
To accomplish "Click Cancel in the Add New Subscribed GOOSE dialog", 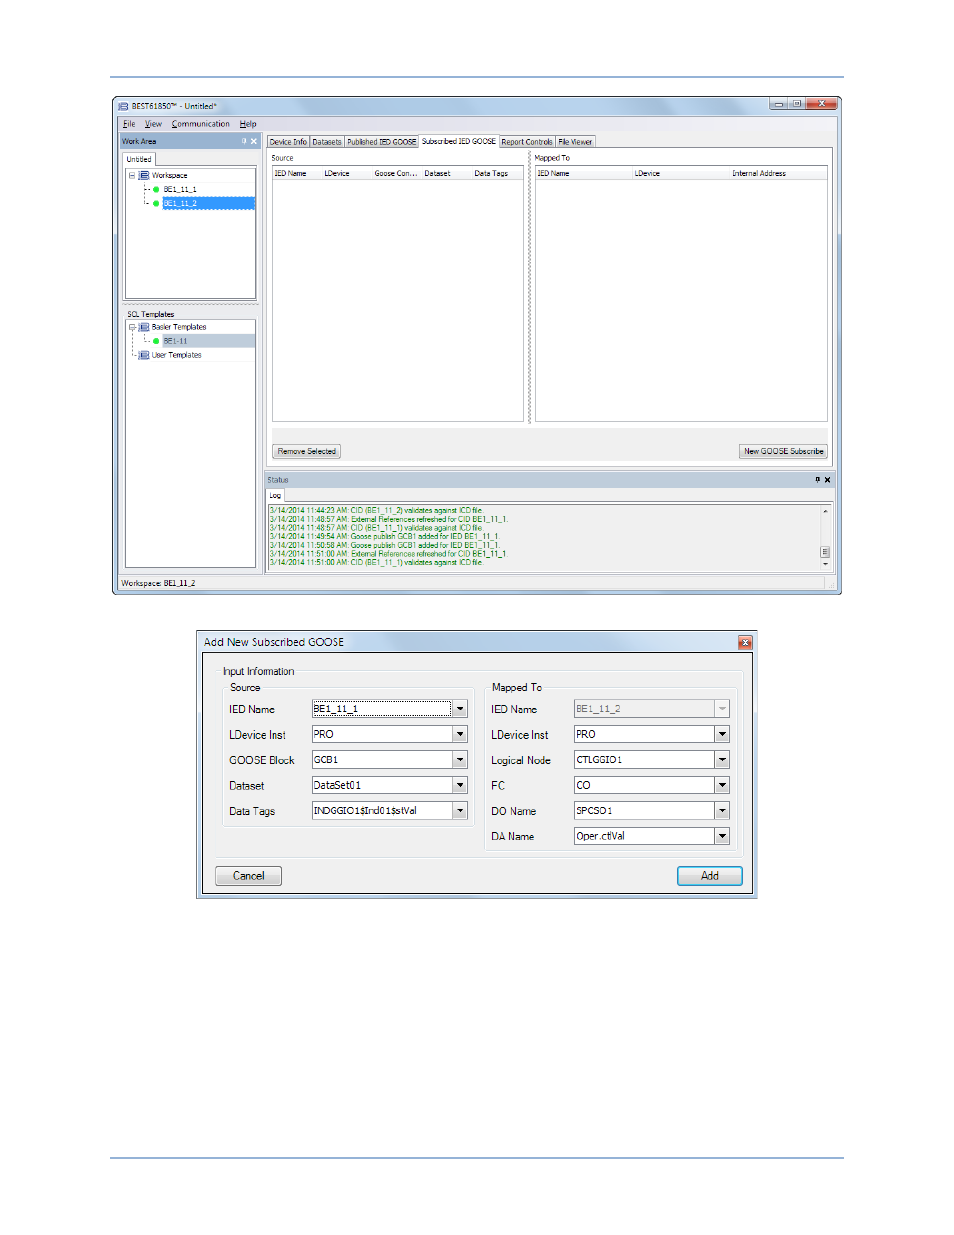I will [x=249, y=876].
